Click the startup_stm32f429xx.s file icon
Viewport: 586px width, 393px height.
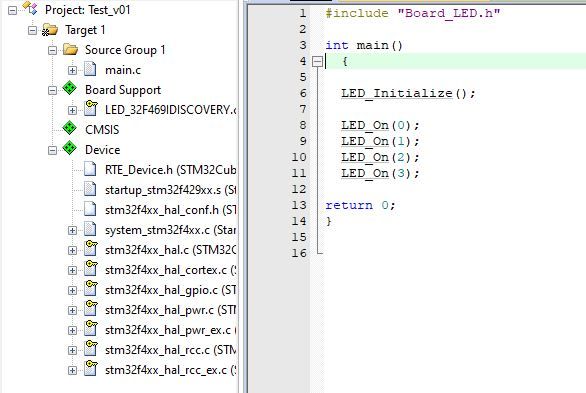click(90, 189)
